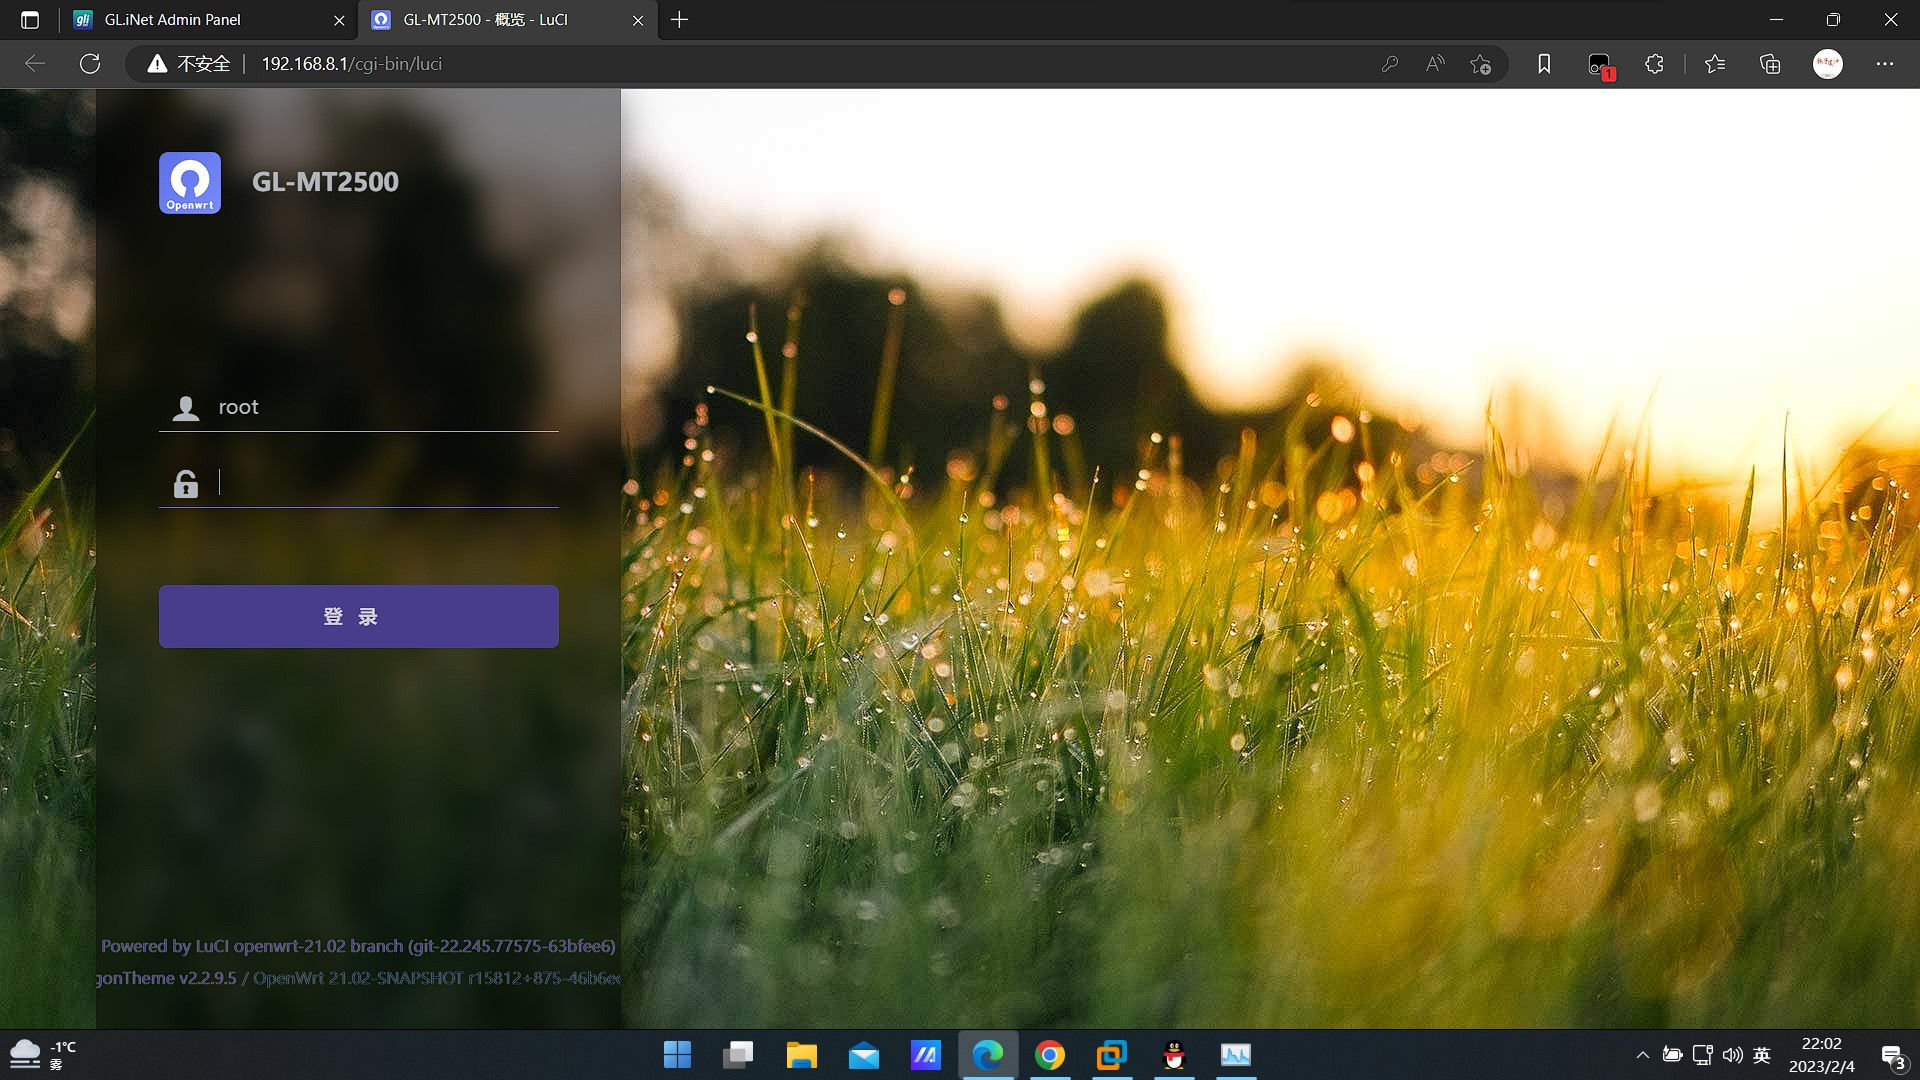Open a new browser tab
1920x1080 pixels.
pyautogui.click(x=679, y=20)
